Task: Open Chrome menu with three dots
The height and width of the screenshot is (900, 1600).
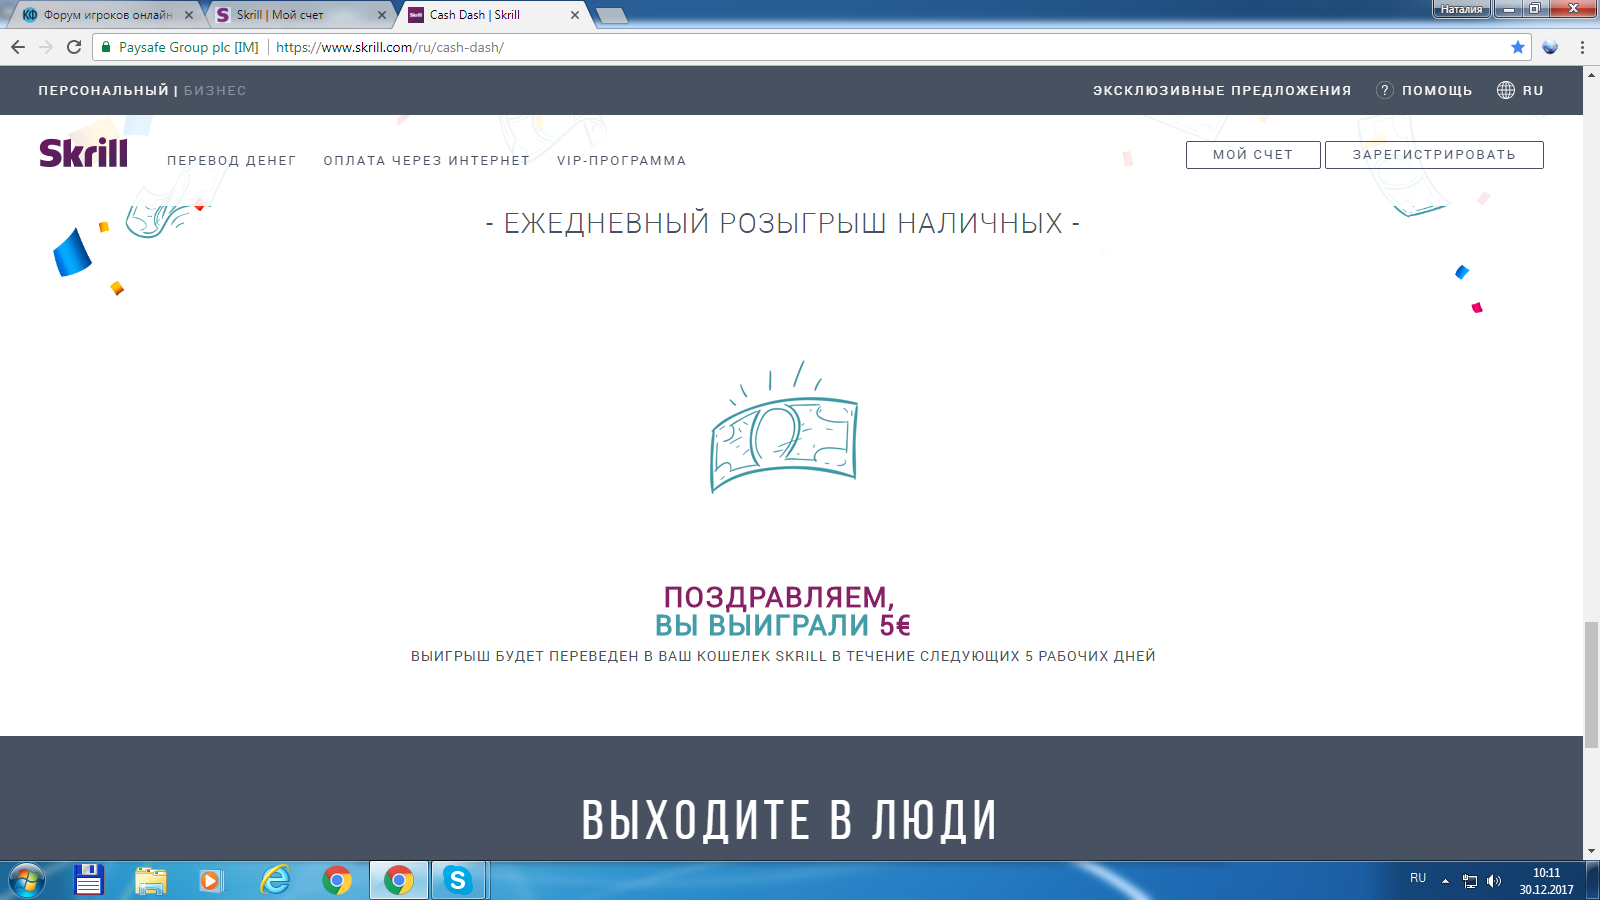Action: tap(1582, 47)
